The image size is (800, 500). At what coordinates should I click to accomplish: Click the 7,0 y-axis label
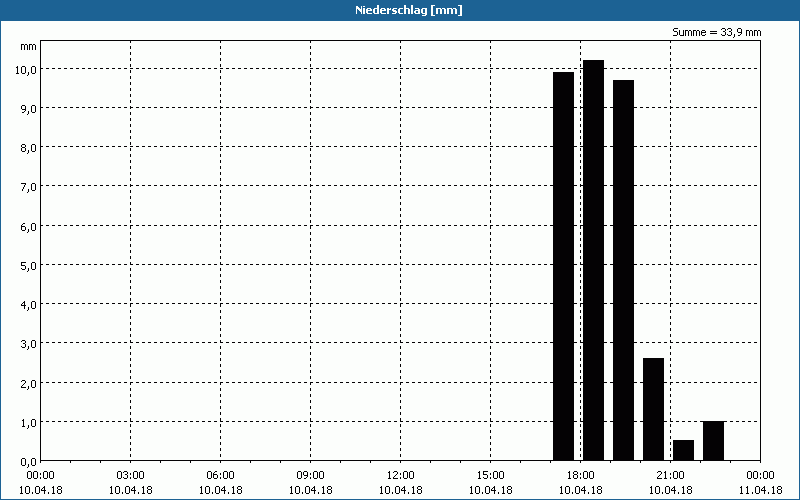tap(28, 187)
